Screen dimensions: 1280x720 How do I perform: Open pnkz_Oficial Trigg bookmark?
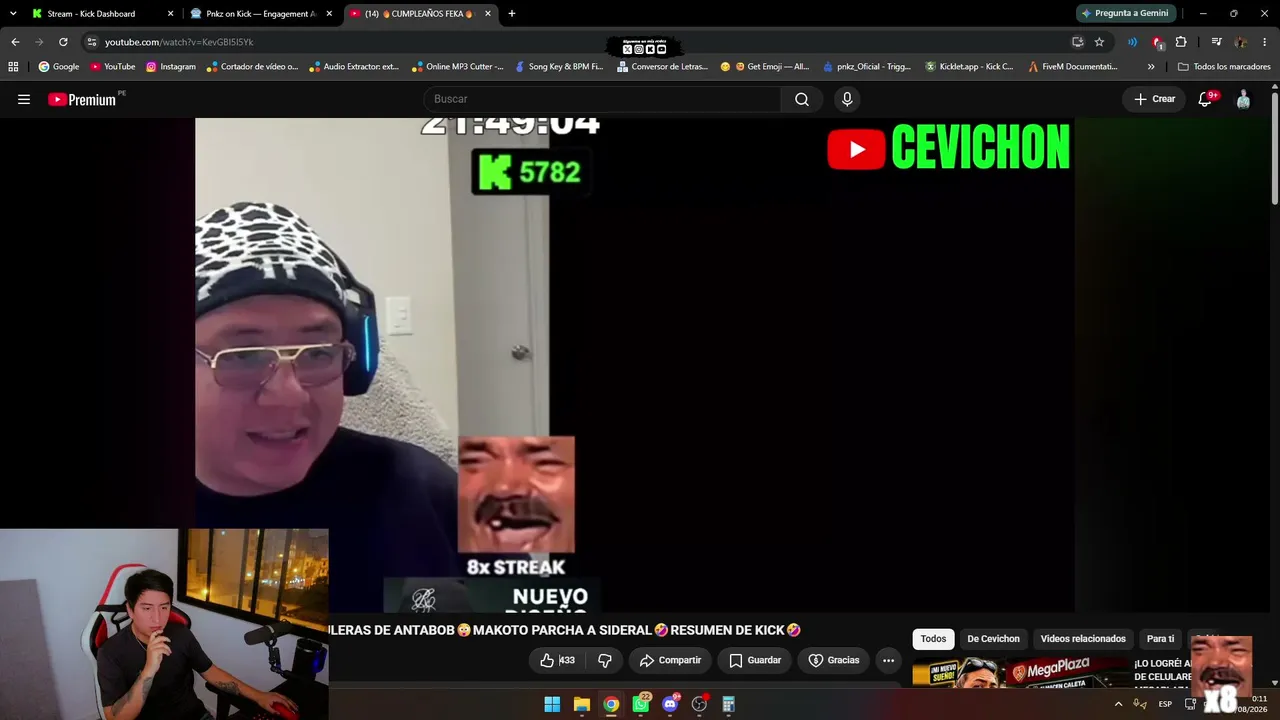(866, 67)
